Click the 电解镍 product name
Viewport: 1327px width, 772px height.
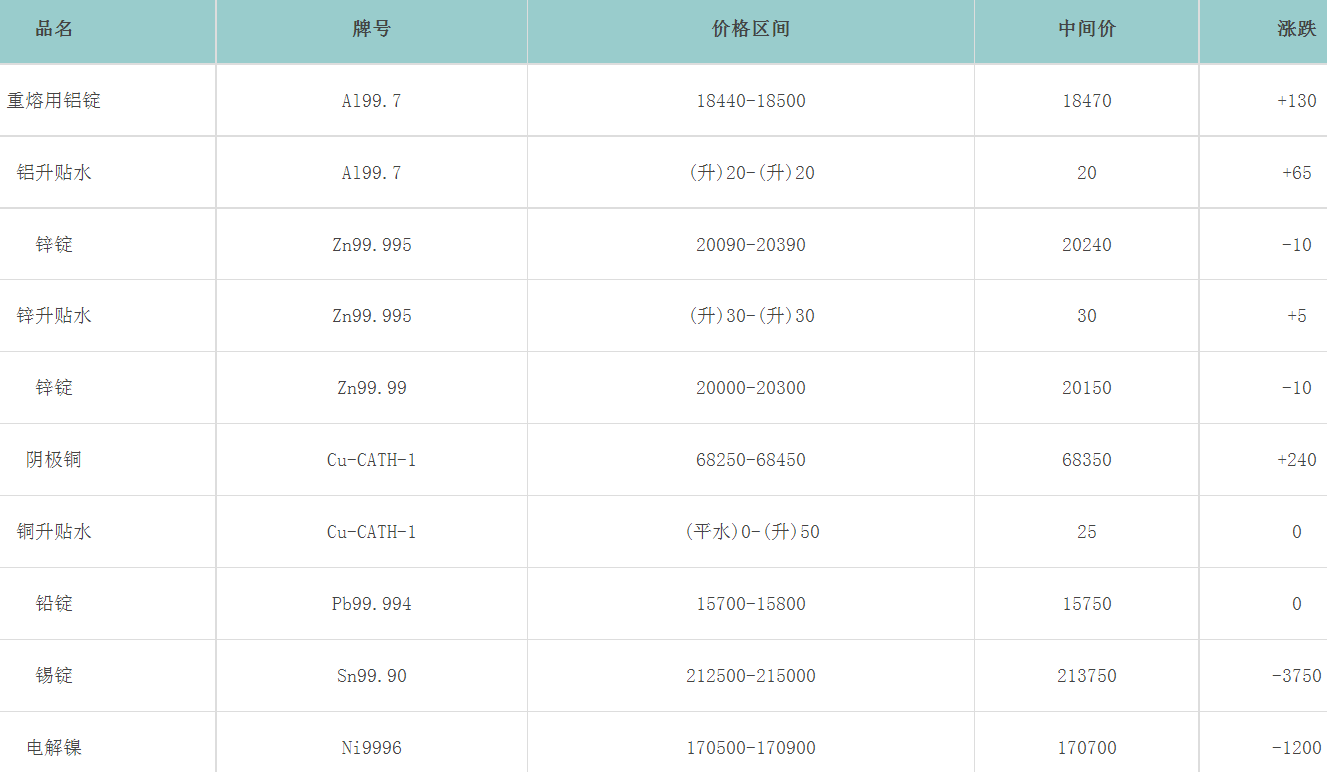54,748
